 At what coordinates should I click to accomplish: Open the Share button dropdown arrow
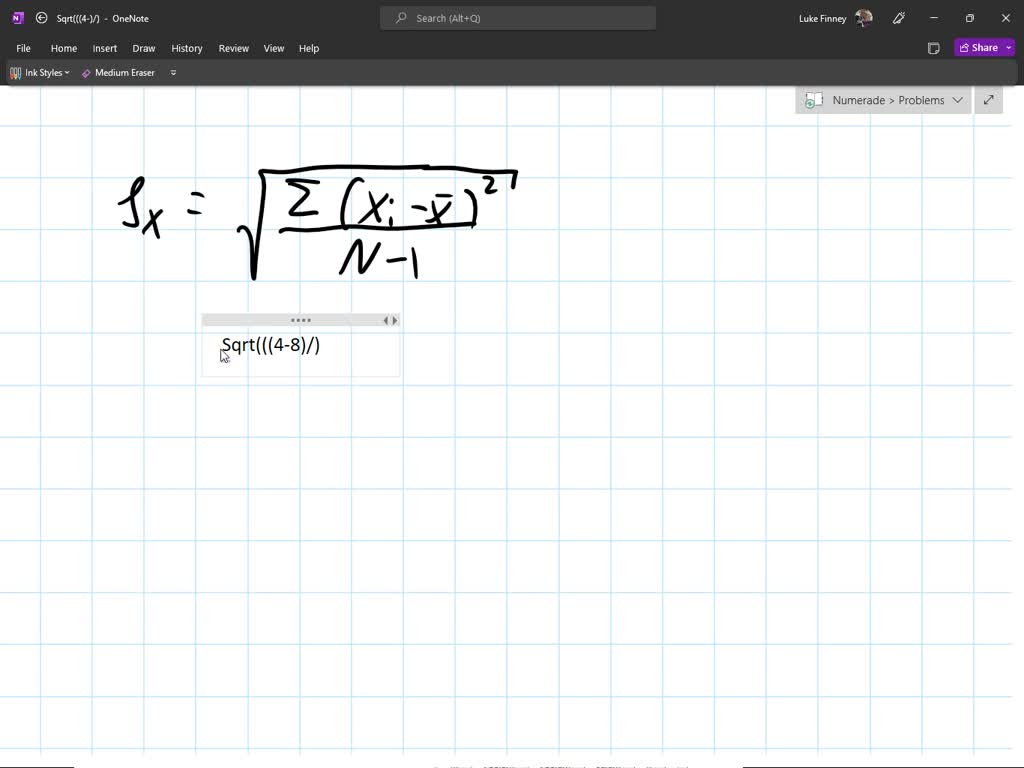coord(1009,48)
